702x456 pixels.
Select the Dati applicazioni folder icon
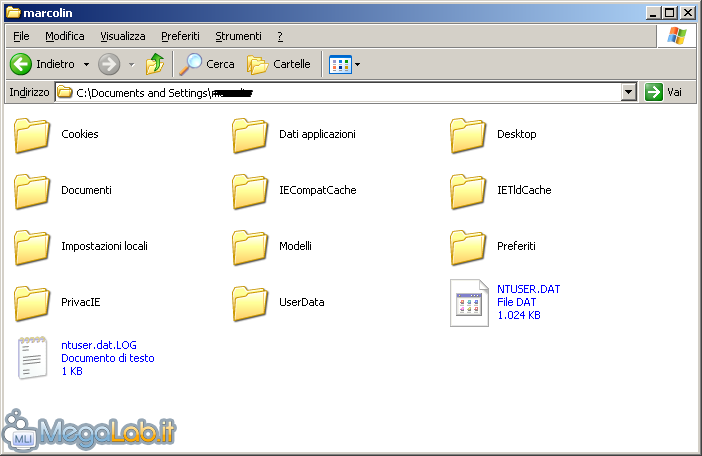250,135
